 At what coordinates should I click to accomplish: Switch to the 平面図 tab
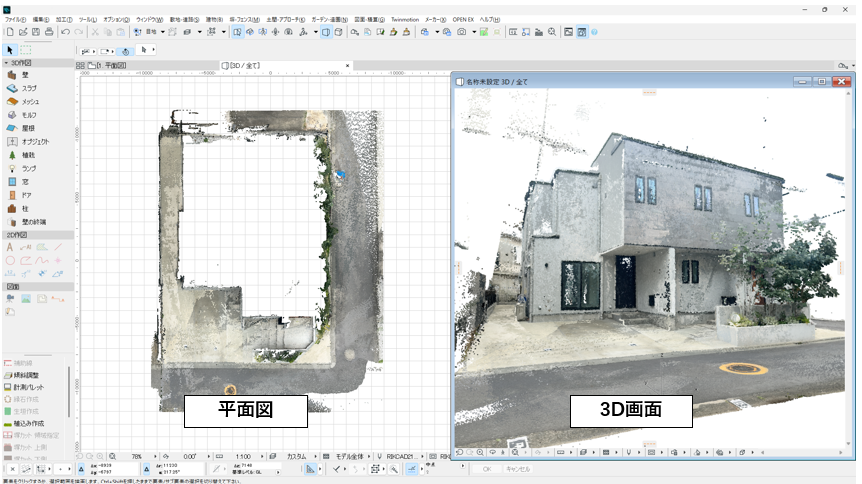pos(110,65)
